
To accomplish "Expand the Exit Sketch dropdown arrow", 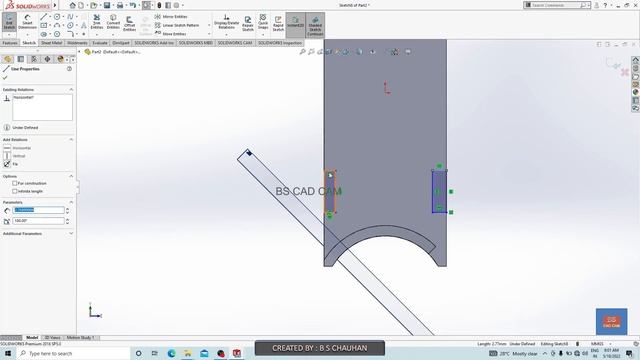I will tap(9, 34).
